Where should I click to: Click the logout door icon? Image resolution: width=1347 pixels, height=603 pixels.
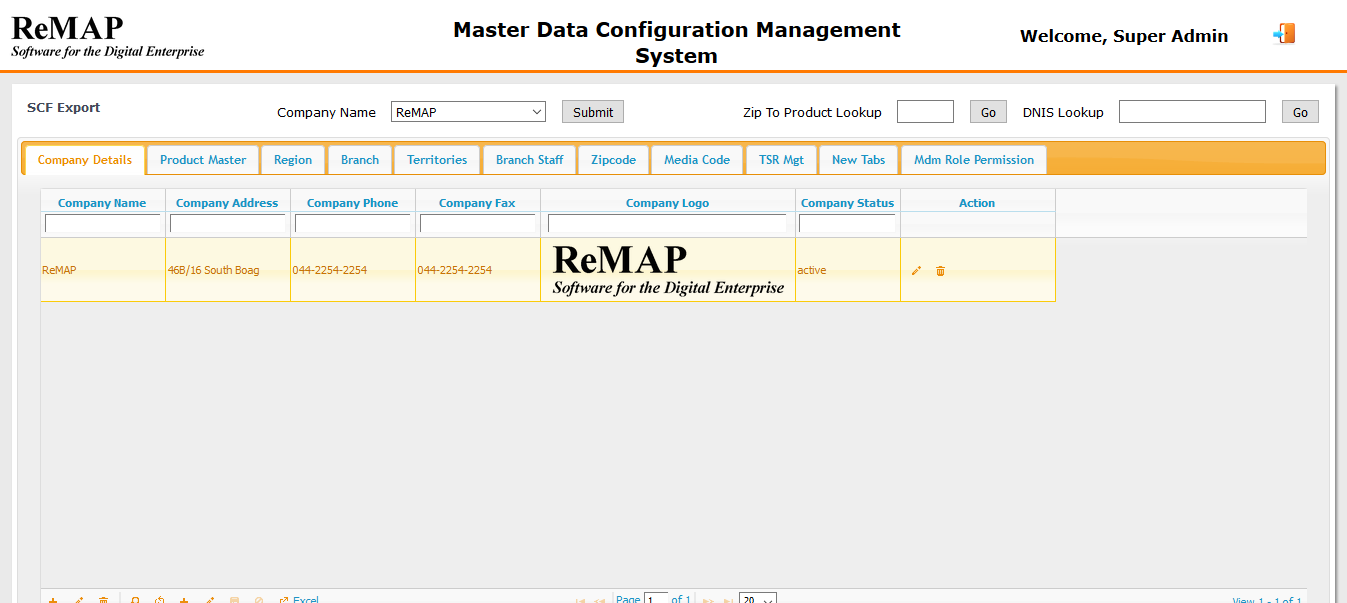tap(1284, 34)
